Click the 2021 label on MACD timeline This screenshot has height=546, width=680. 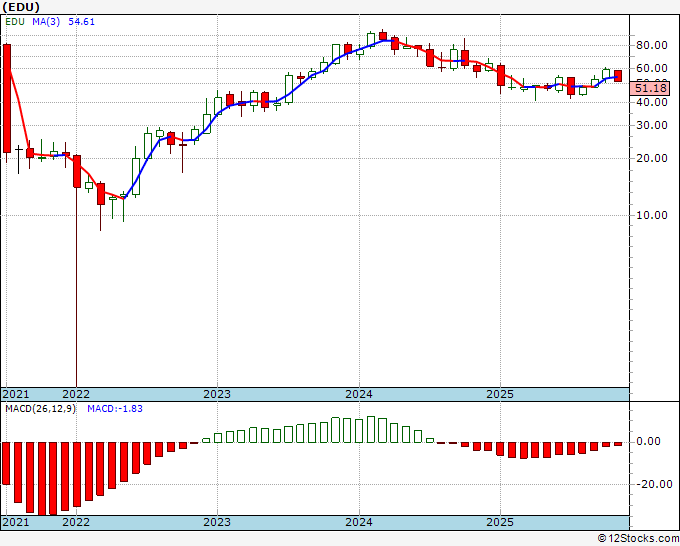tap(16, 522)
